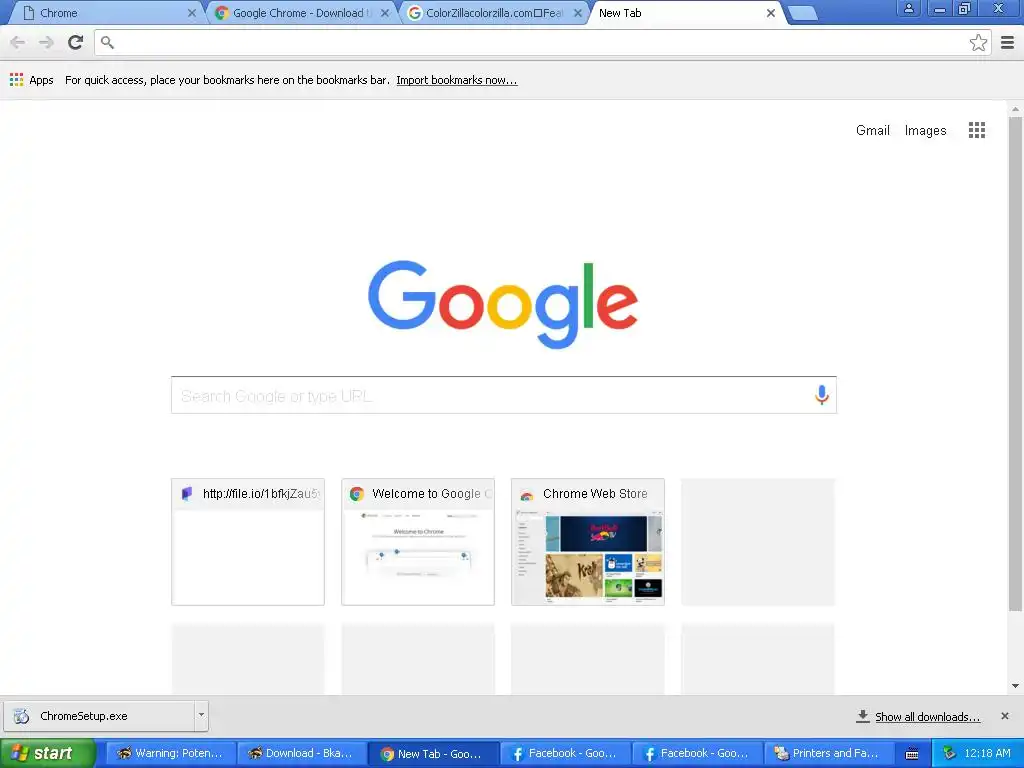Click the page scroll down arrow

pos(1015,686)
